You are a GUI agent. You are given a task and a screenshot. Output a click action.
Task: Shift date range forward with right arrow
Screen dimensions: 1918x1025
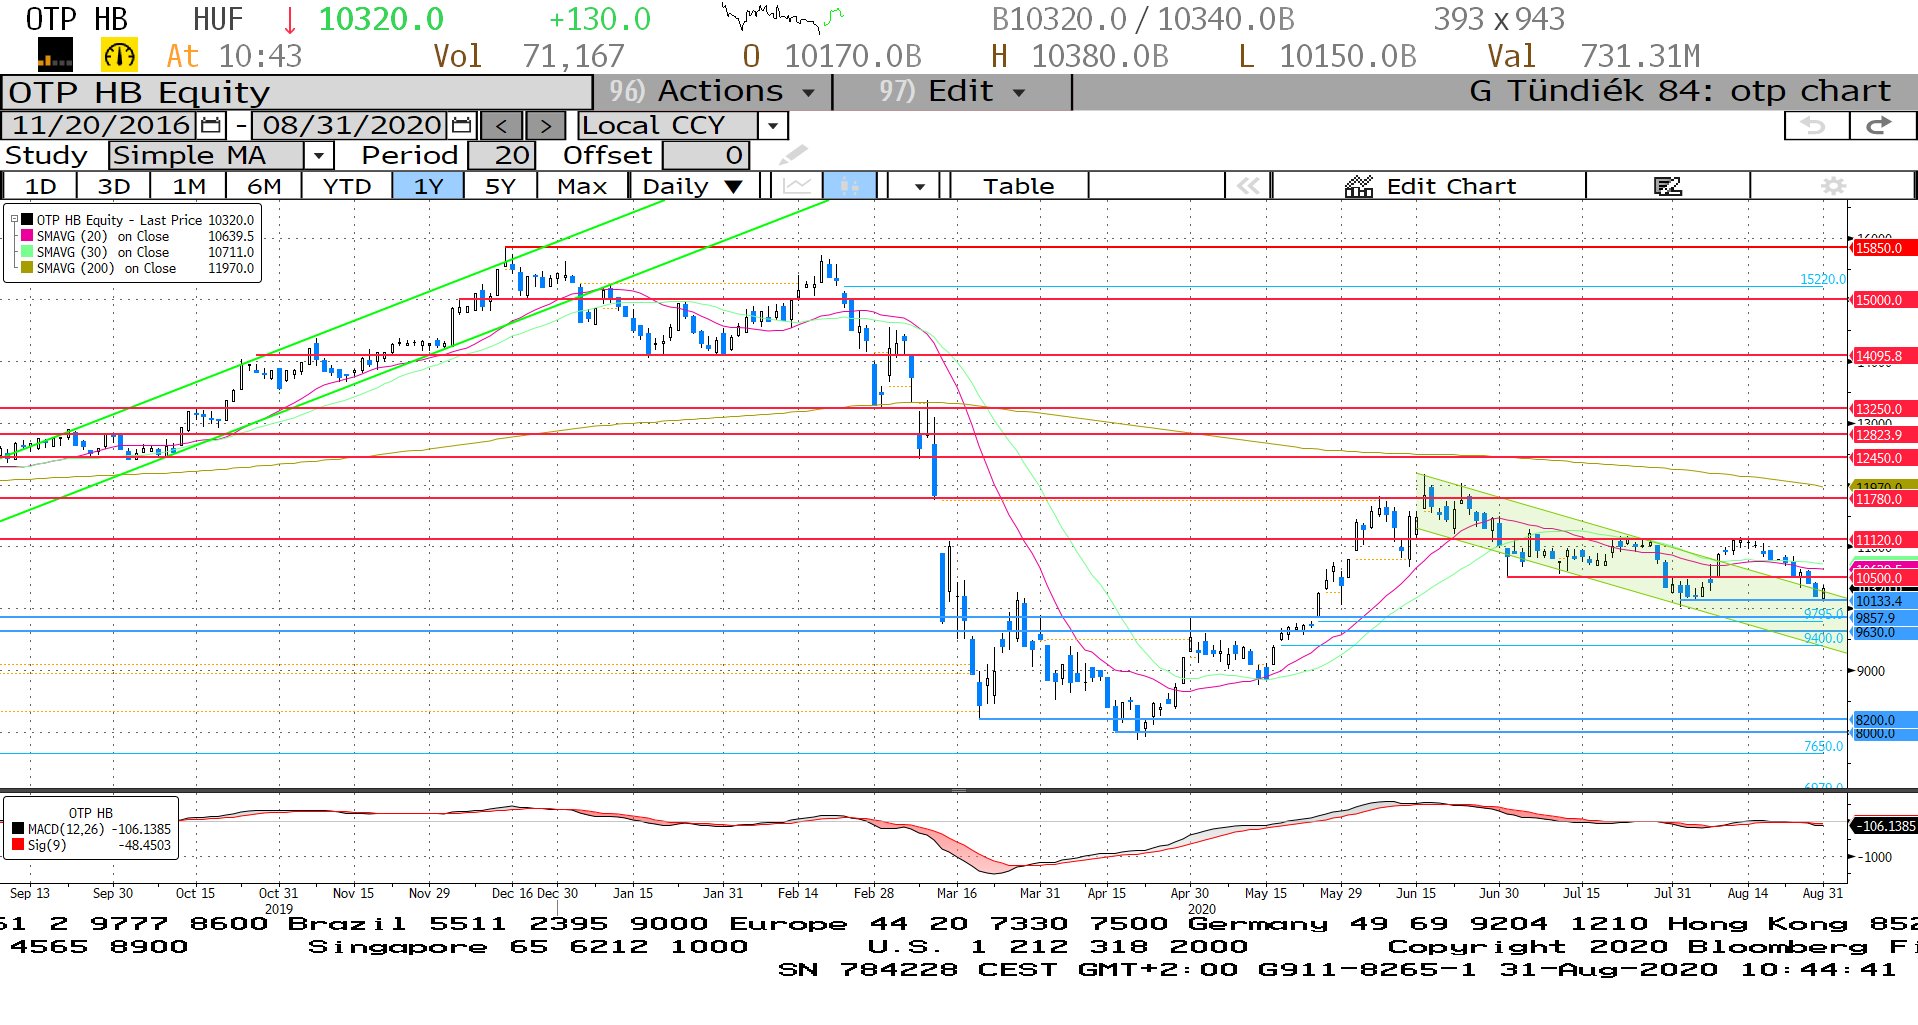click(x=545, y=126)
